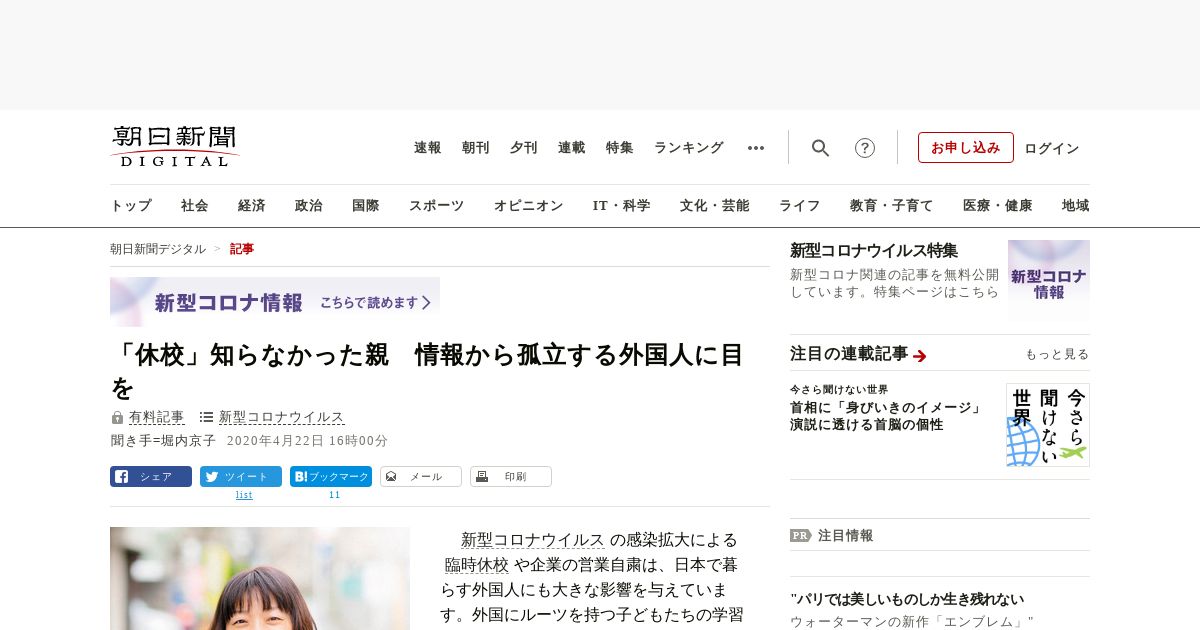Image resolution: width=1200 pixels, height=630 pixels.
Task: Print article with 印刷 button
Action: point(511,477)
